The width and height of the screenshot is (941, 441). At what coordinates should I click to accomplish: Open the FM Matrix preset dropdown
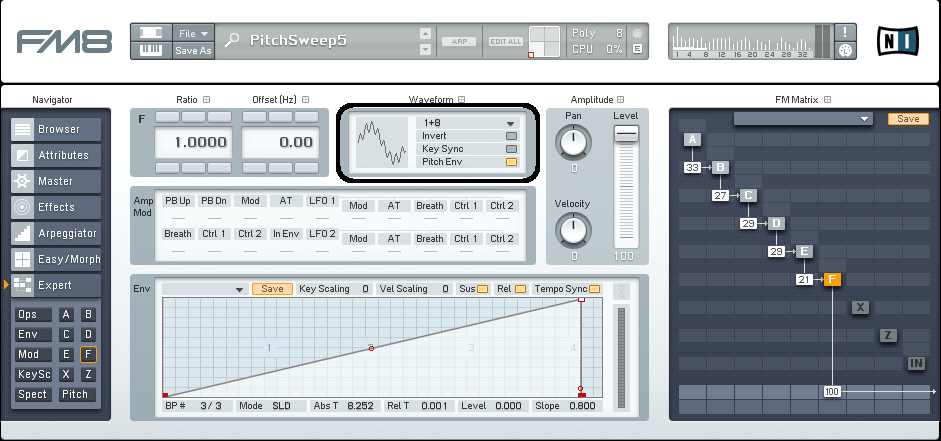pos(803,119)
